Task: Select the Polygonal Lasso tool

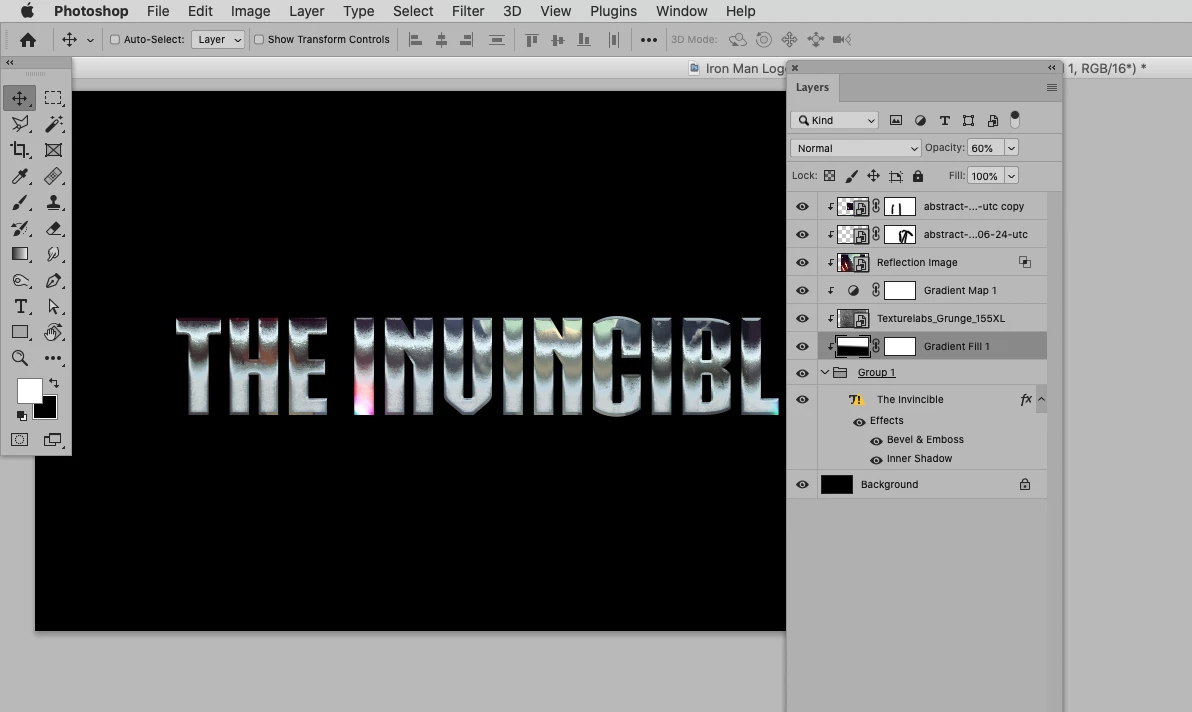Action: pos(20,124)
